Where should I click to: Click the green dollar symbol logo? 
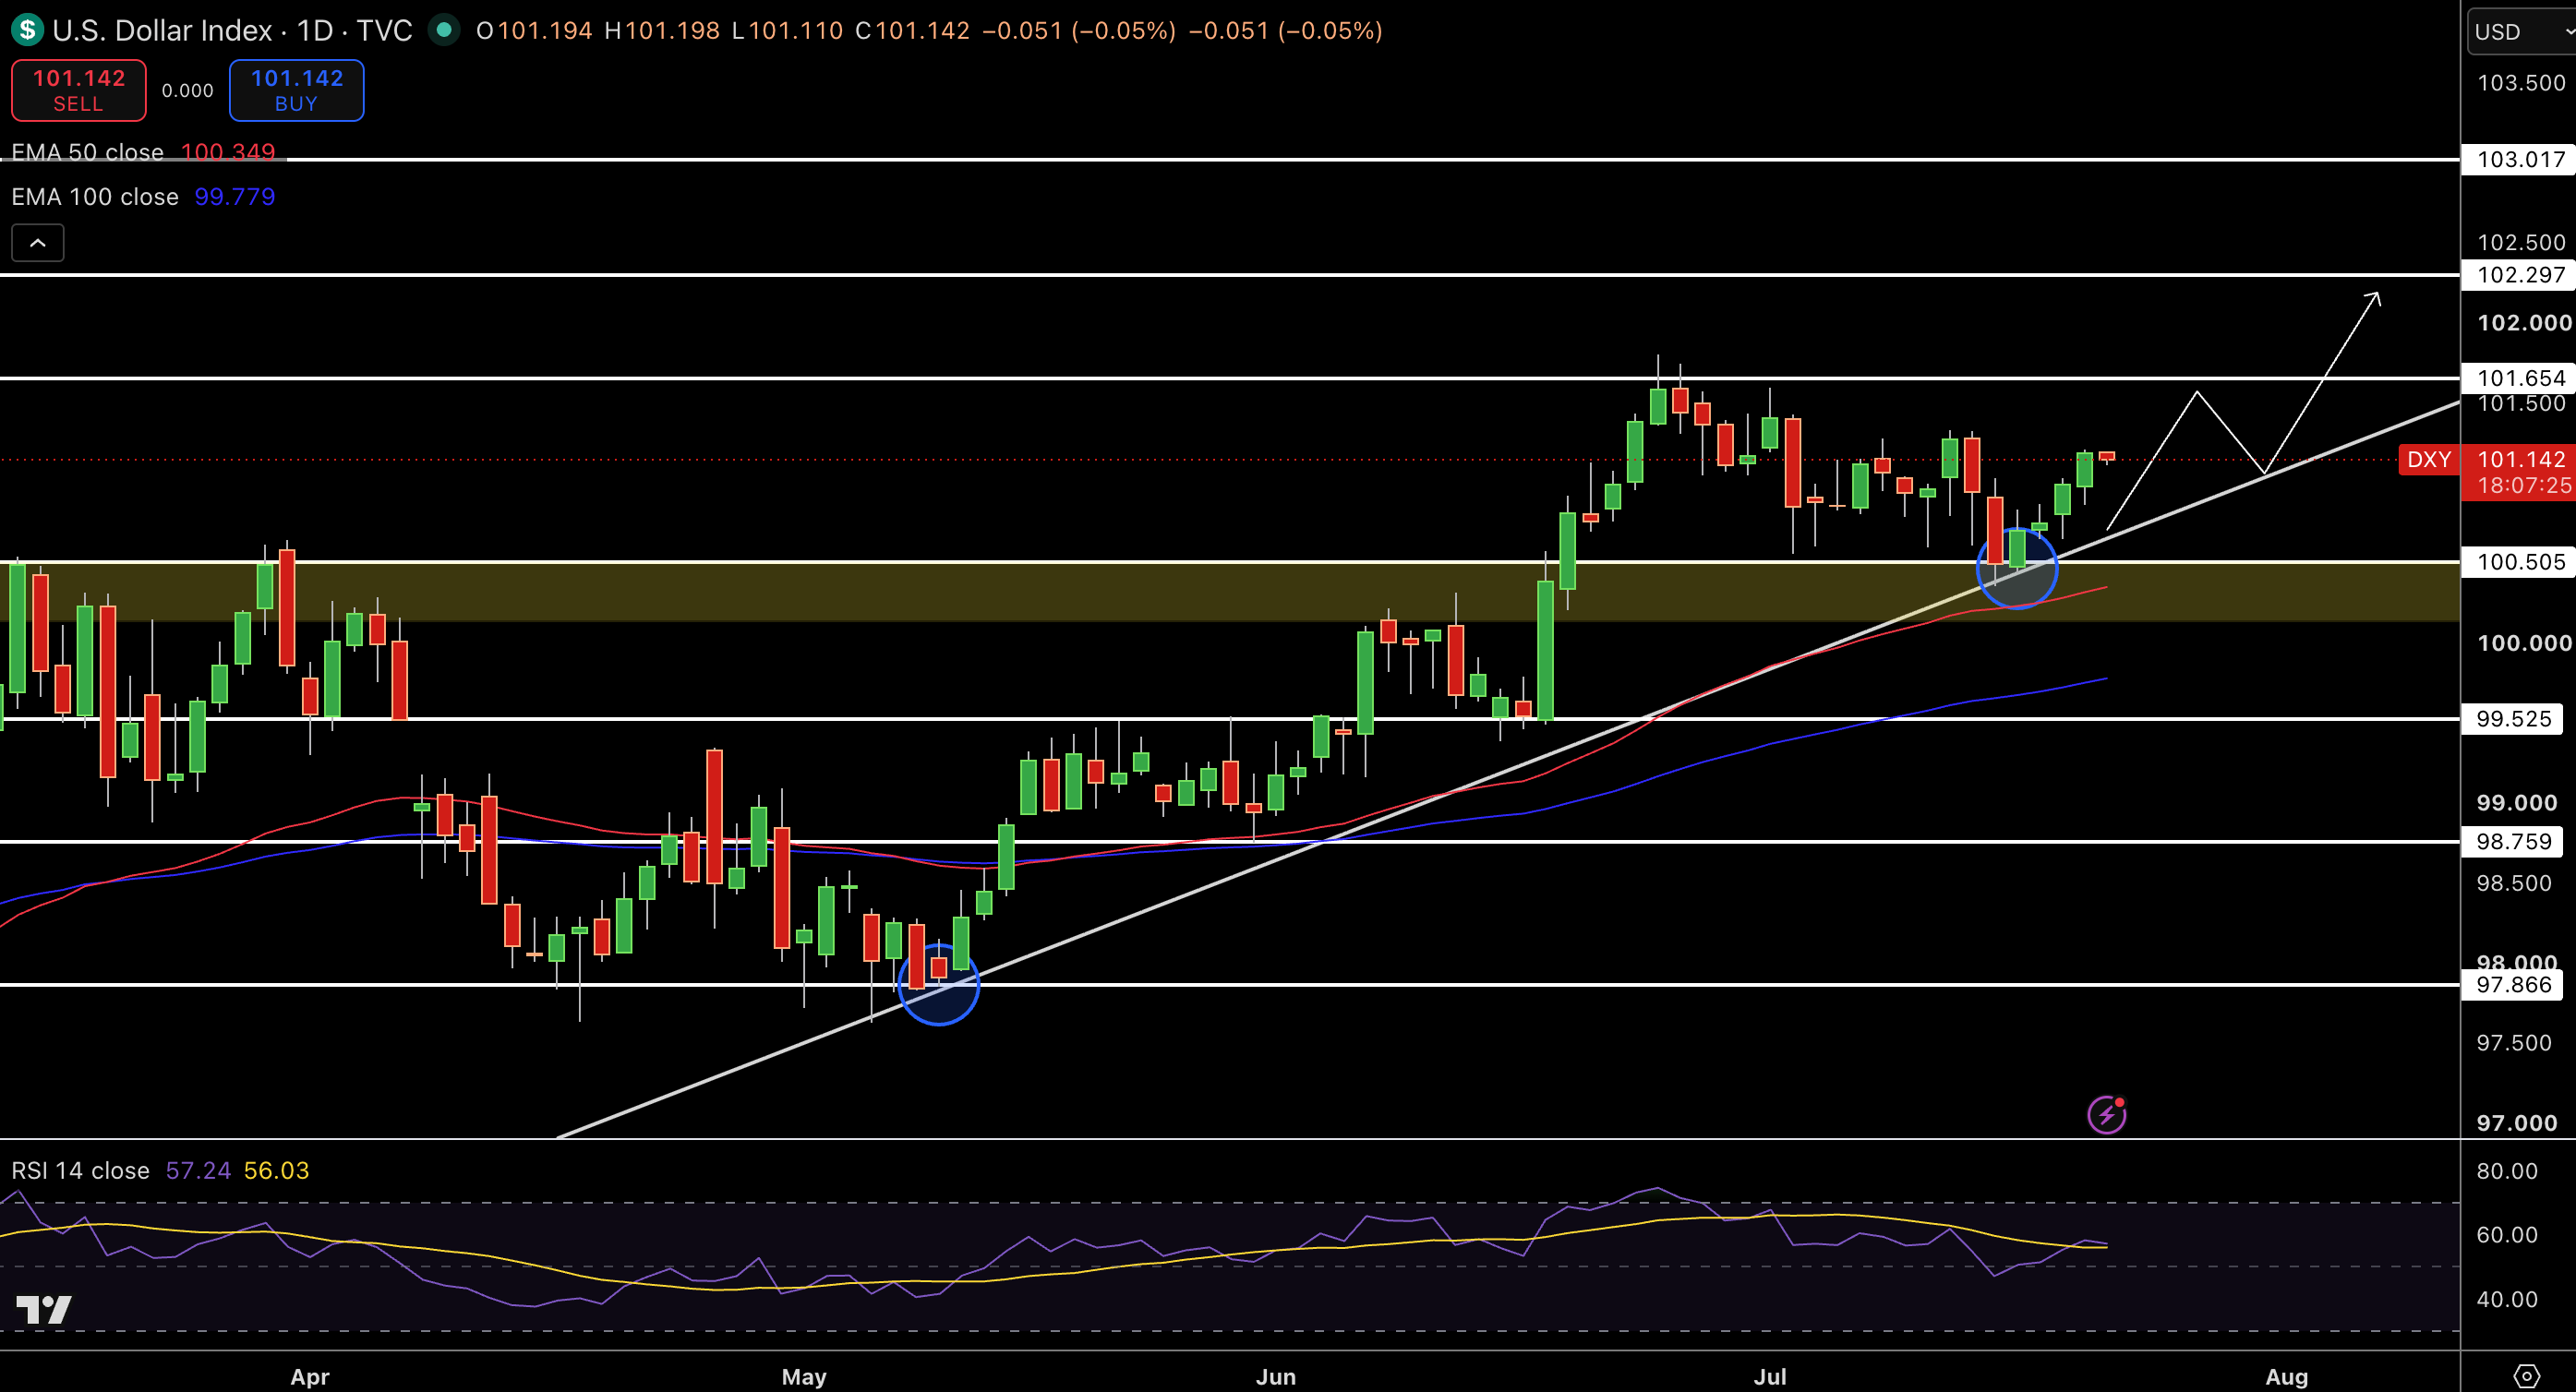tap(27, 30)
